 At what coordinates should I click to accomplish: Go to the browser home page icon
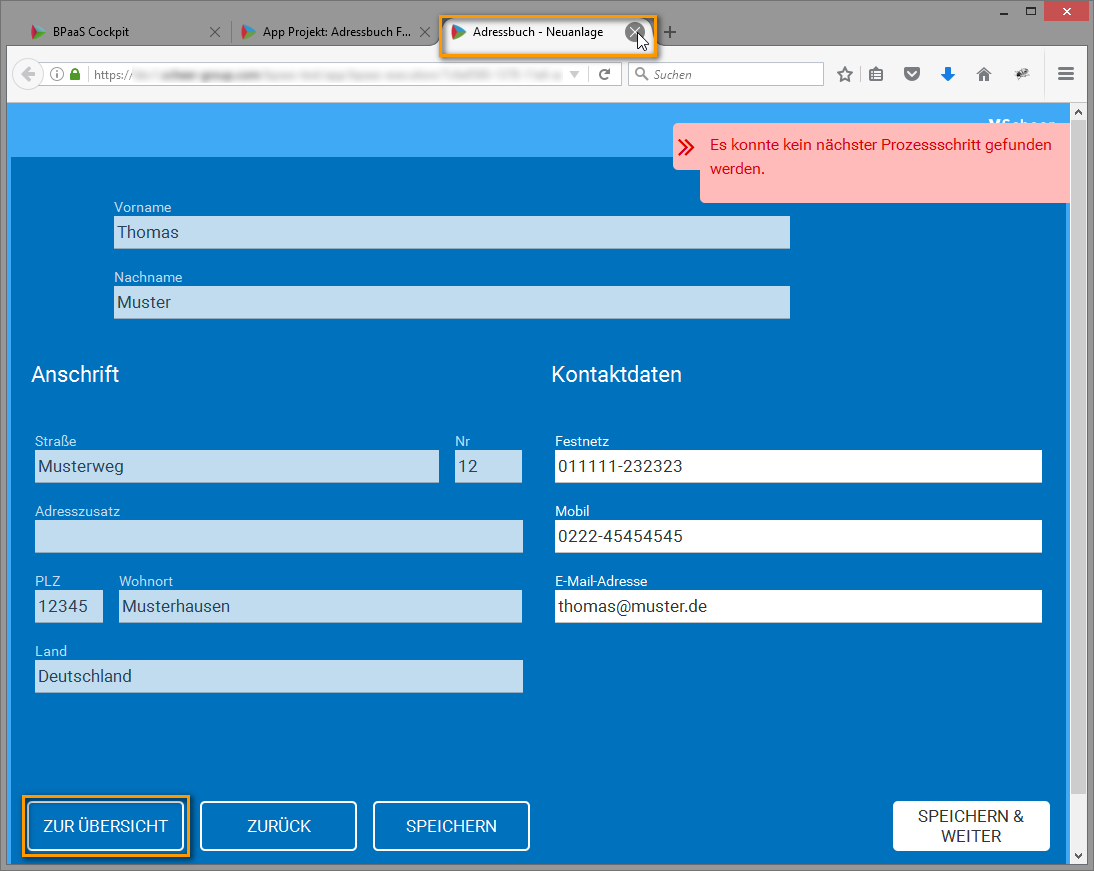pos(984,74)
